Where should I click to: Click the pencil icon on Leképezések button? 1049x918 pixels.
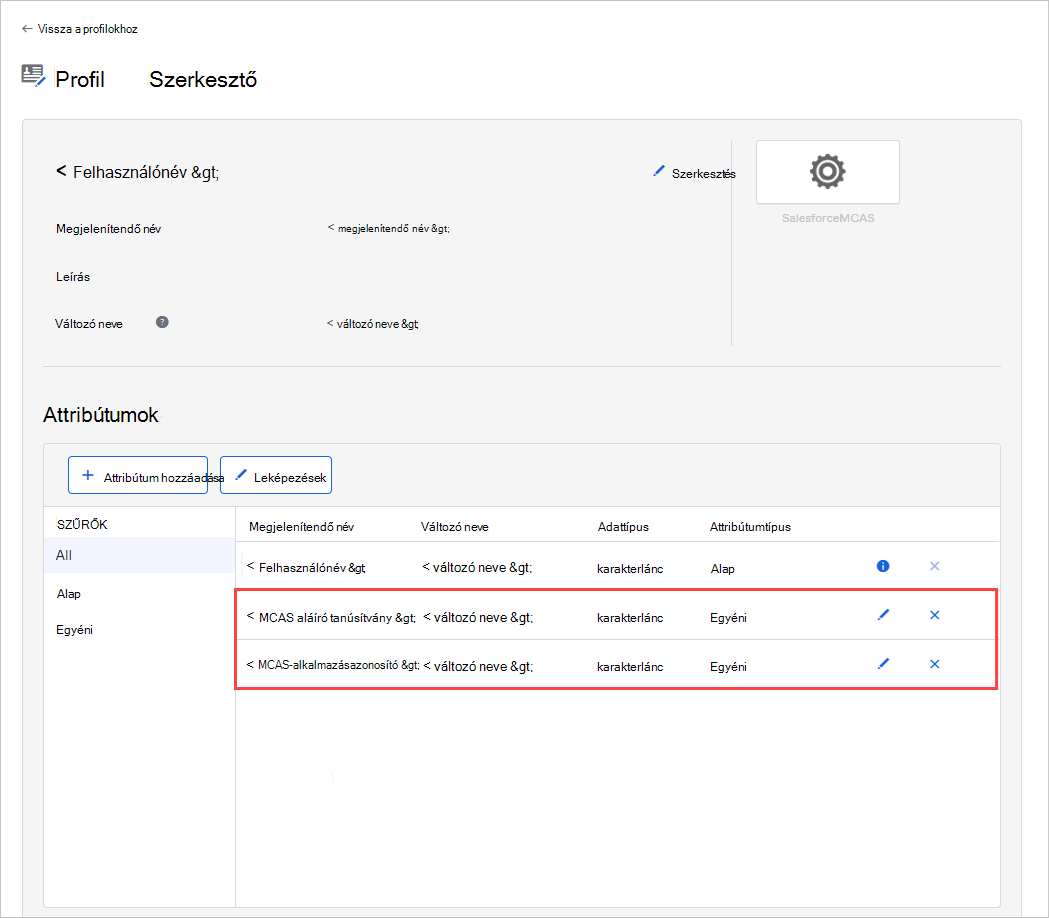[241, 475]
